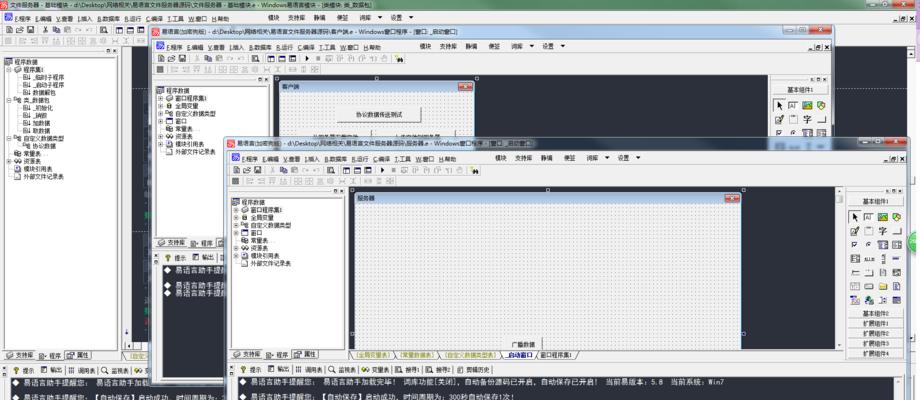Expand 窗口程序集1 node in client window tree
920x400 pixels.
(161, 98)
